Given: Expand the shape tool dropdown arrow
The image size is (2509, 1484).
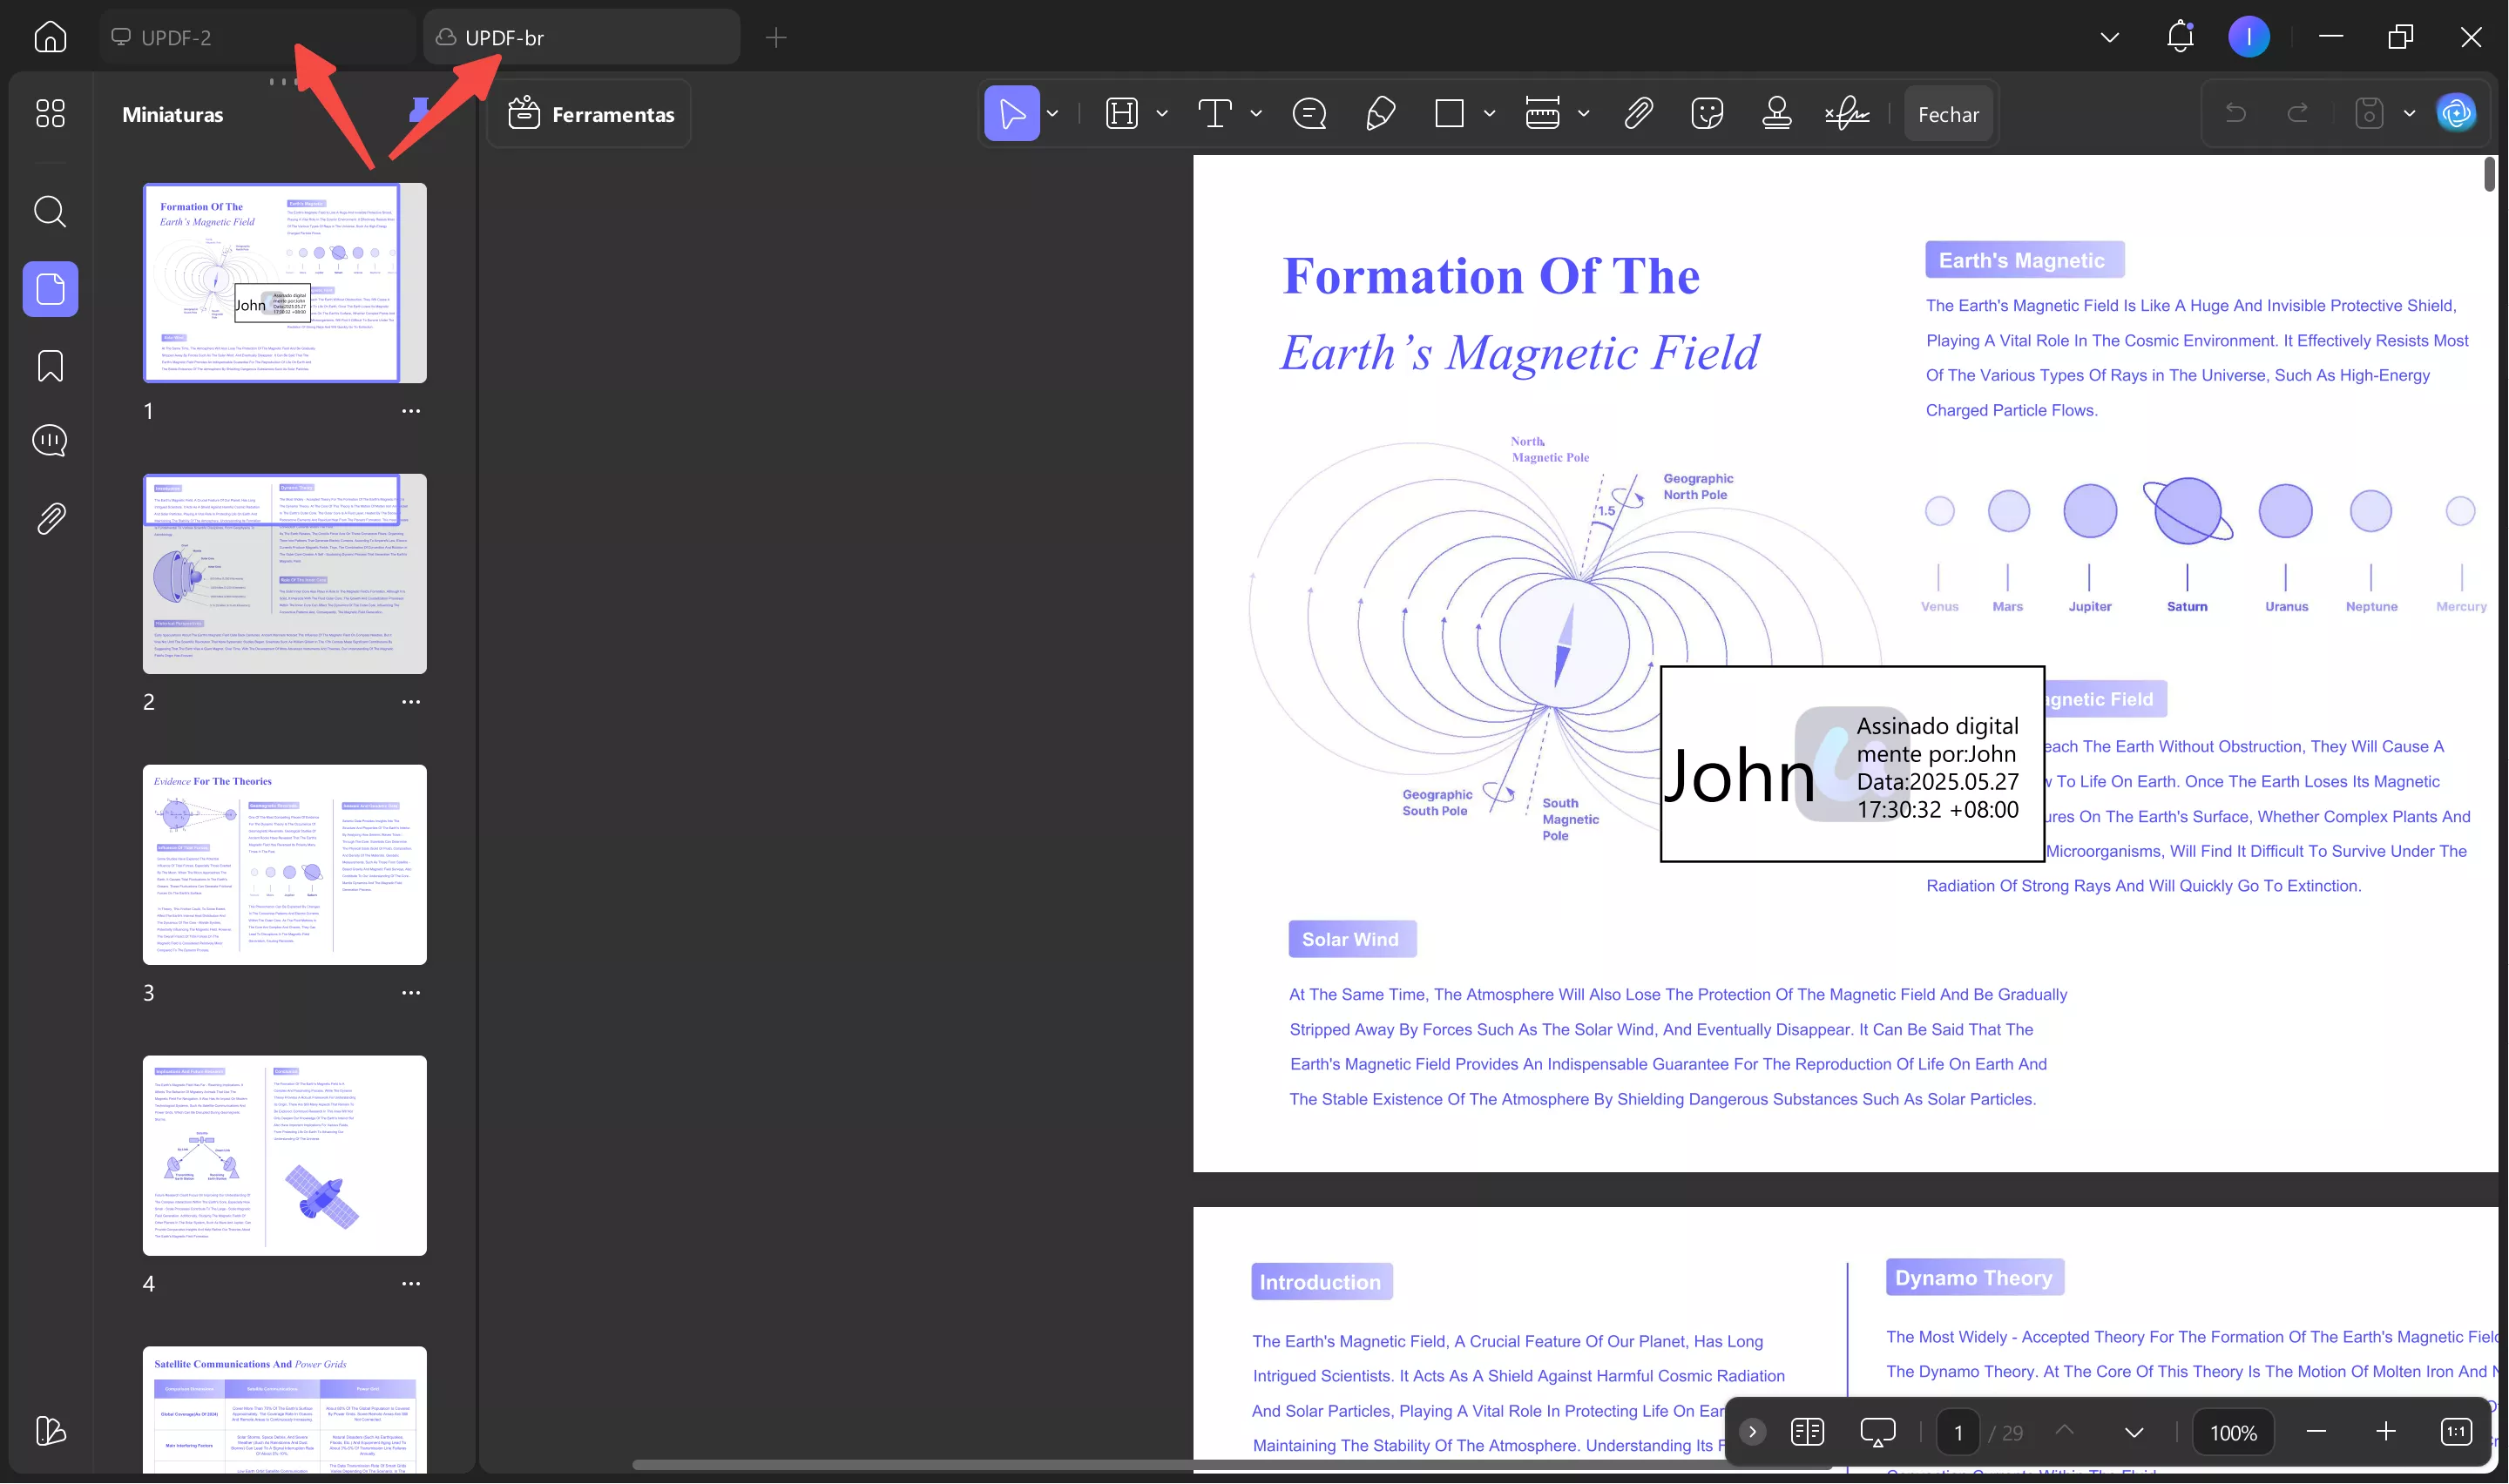Looking at the screenshot, I should (x=1489, y=114).
